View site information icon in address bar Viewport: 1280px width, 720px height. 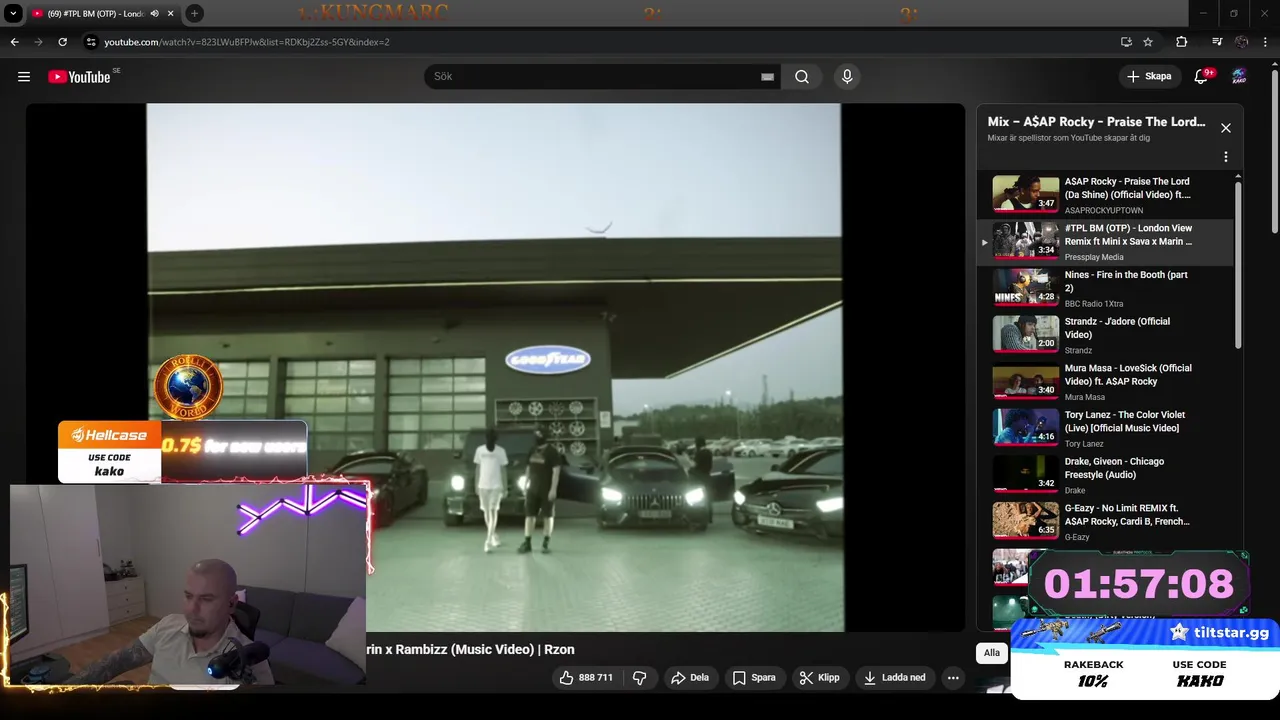pyautogui.click(x=91, y=42)
